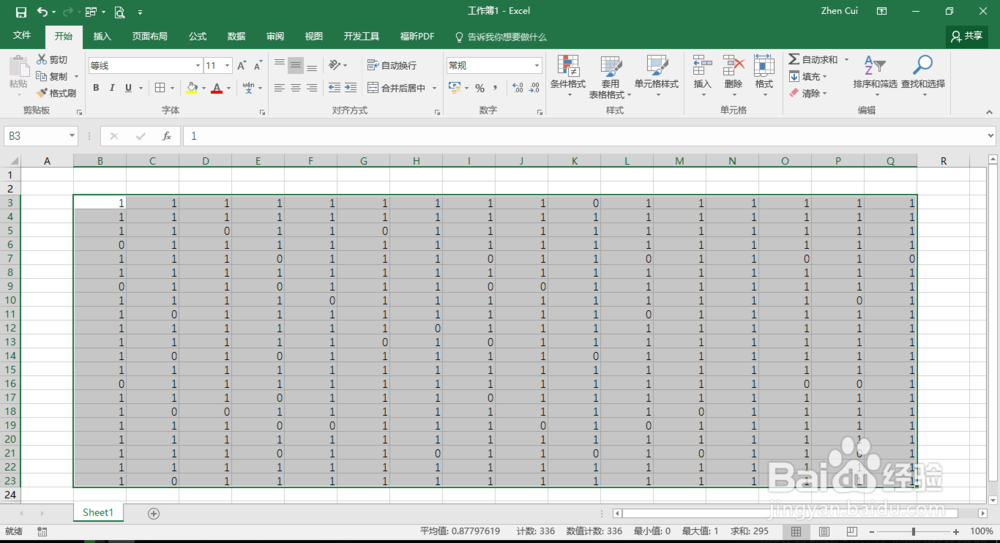The image size is (1000, 543).
Task: Open the font size dropdown
Action: pos(226,66)
